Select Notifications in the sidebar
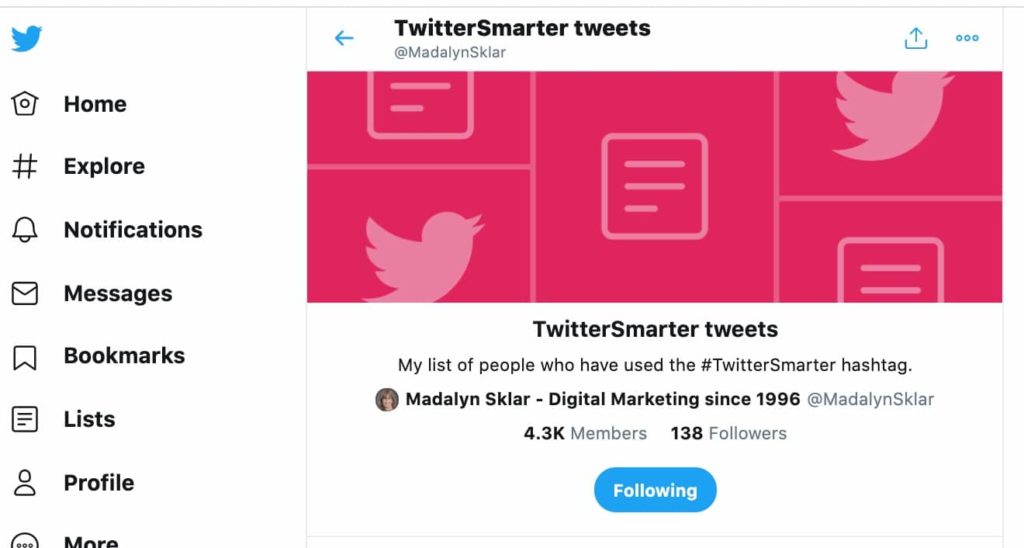 [x=133, y=230]
